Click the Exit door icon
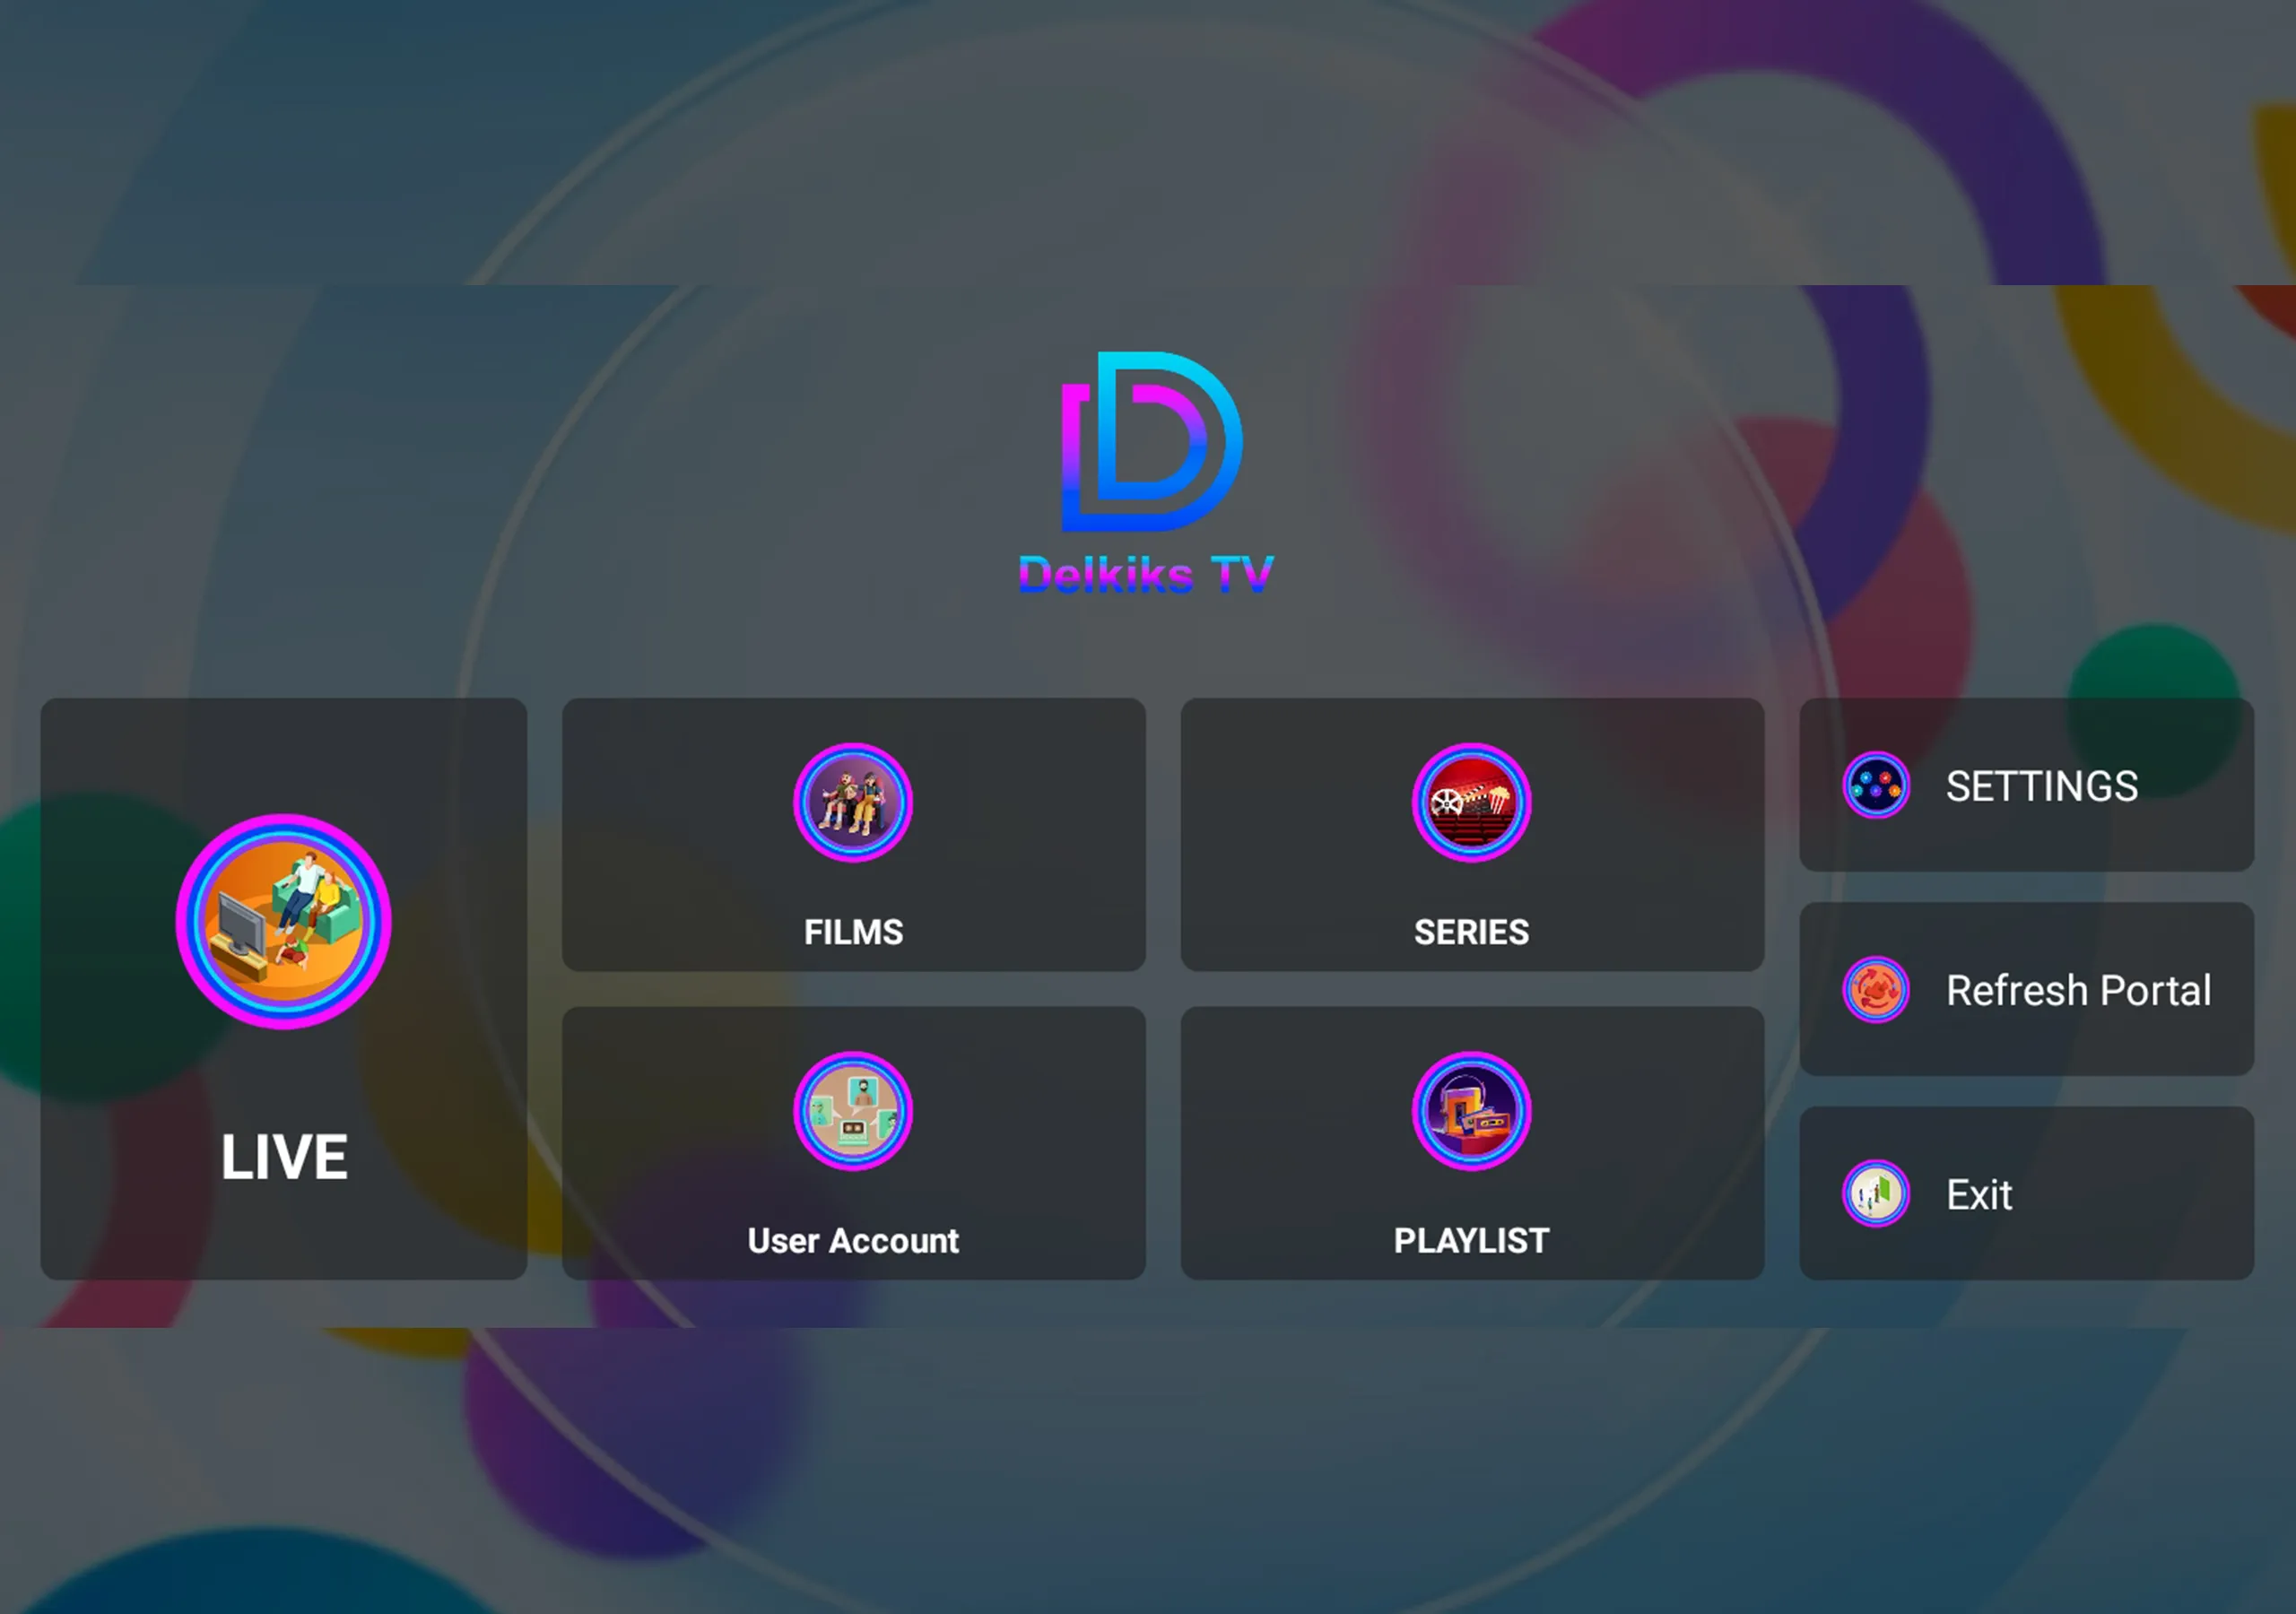The height and width of the screenshot is (1614, 2296). click(1876, 1194)
